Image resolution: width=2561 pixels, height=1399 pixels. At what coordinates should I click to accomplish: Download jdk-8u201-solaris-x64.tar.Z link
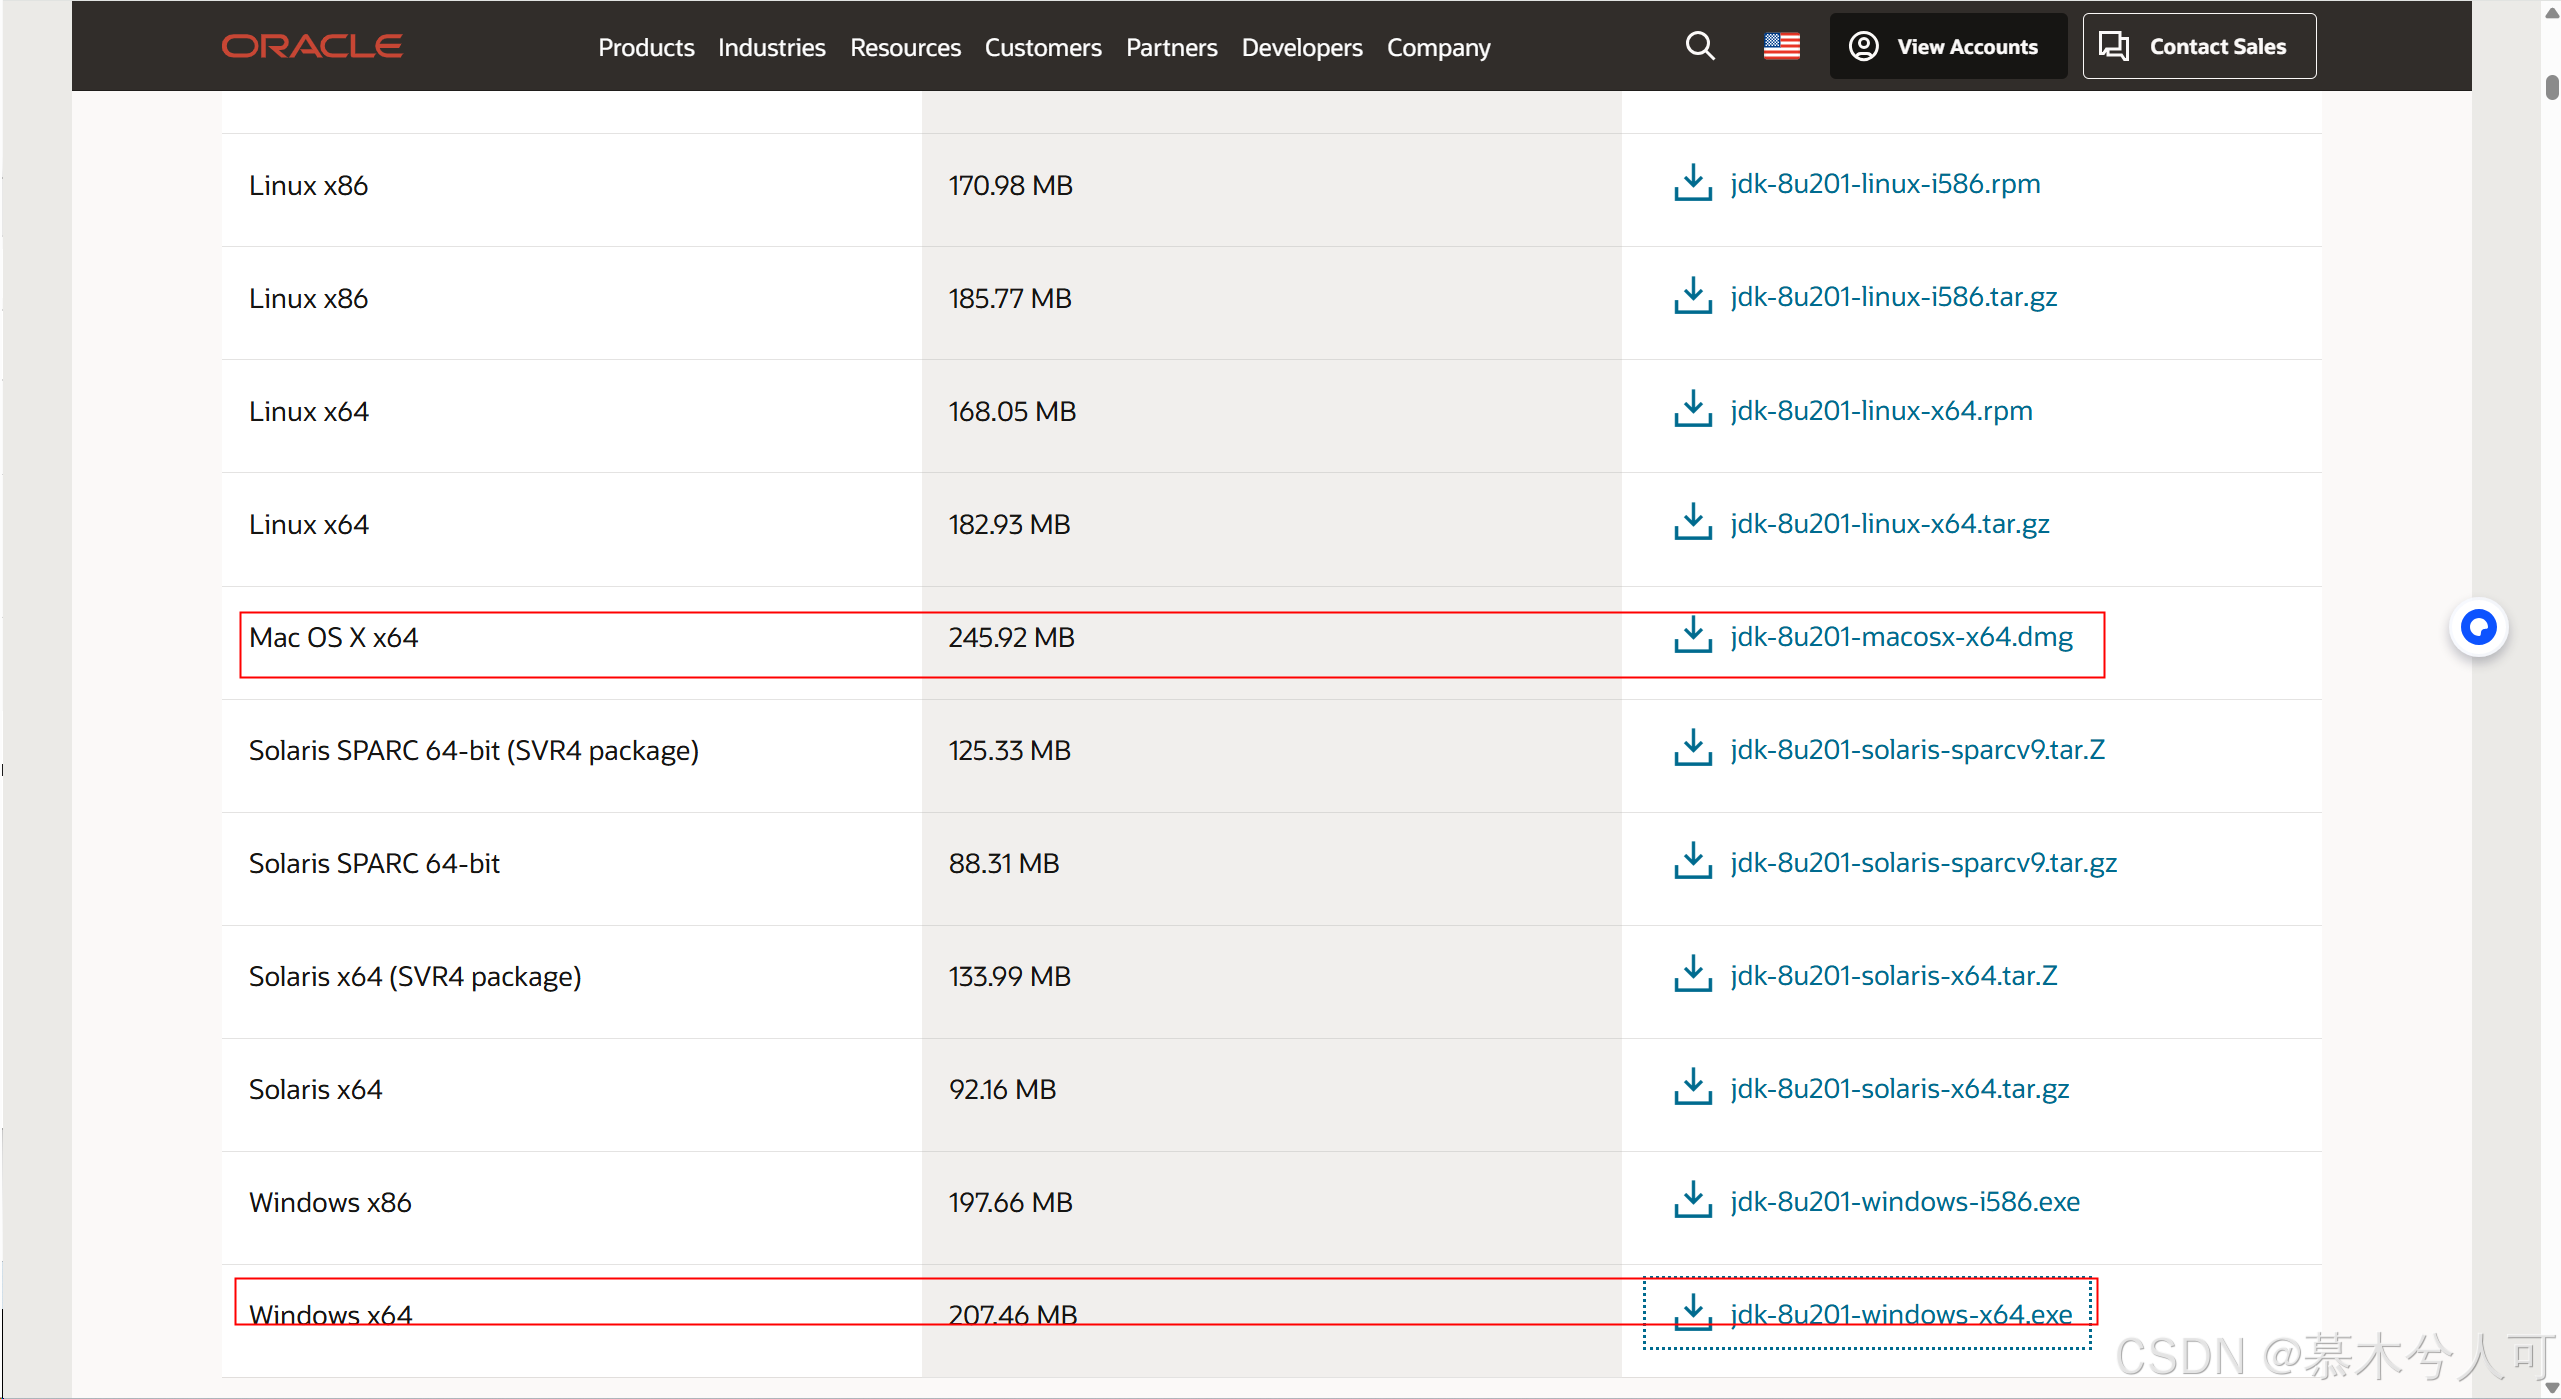1893,976
